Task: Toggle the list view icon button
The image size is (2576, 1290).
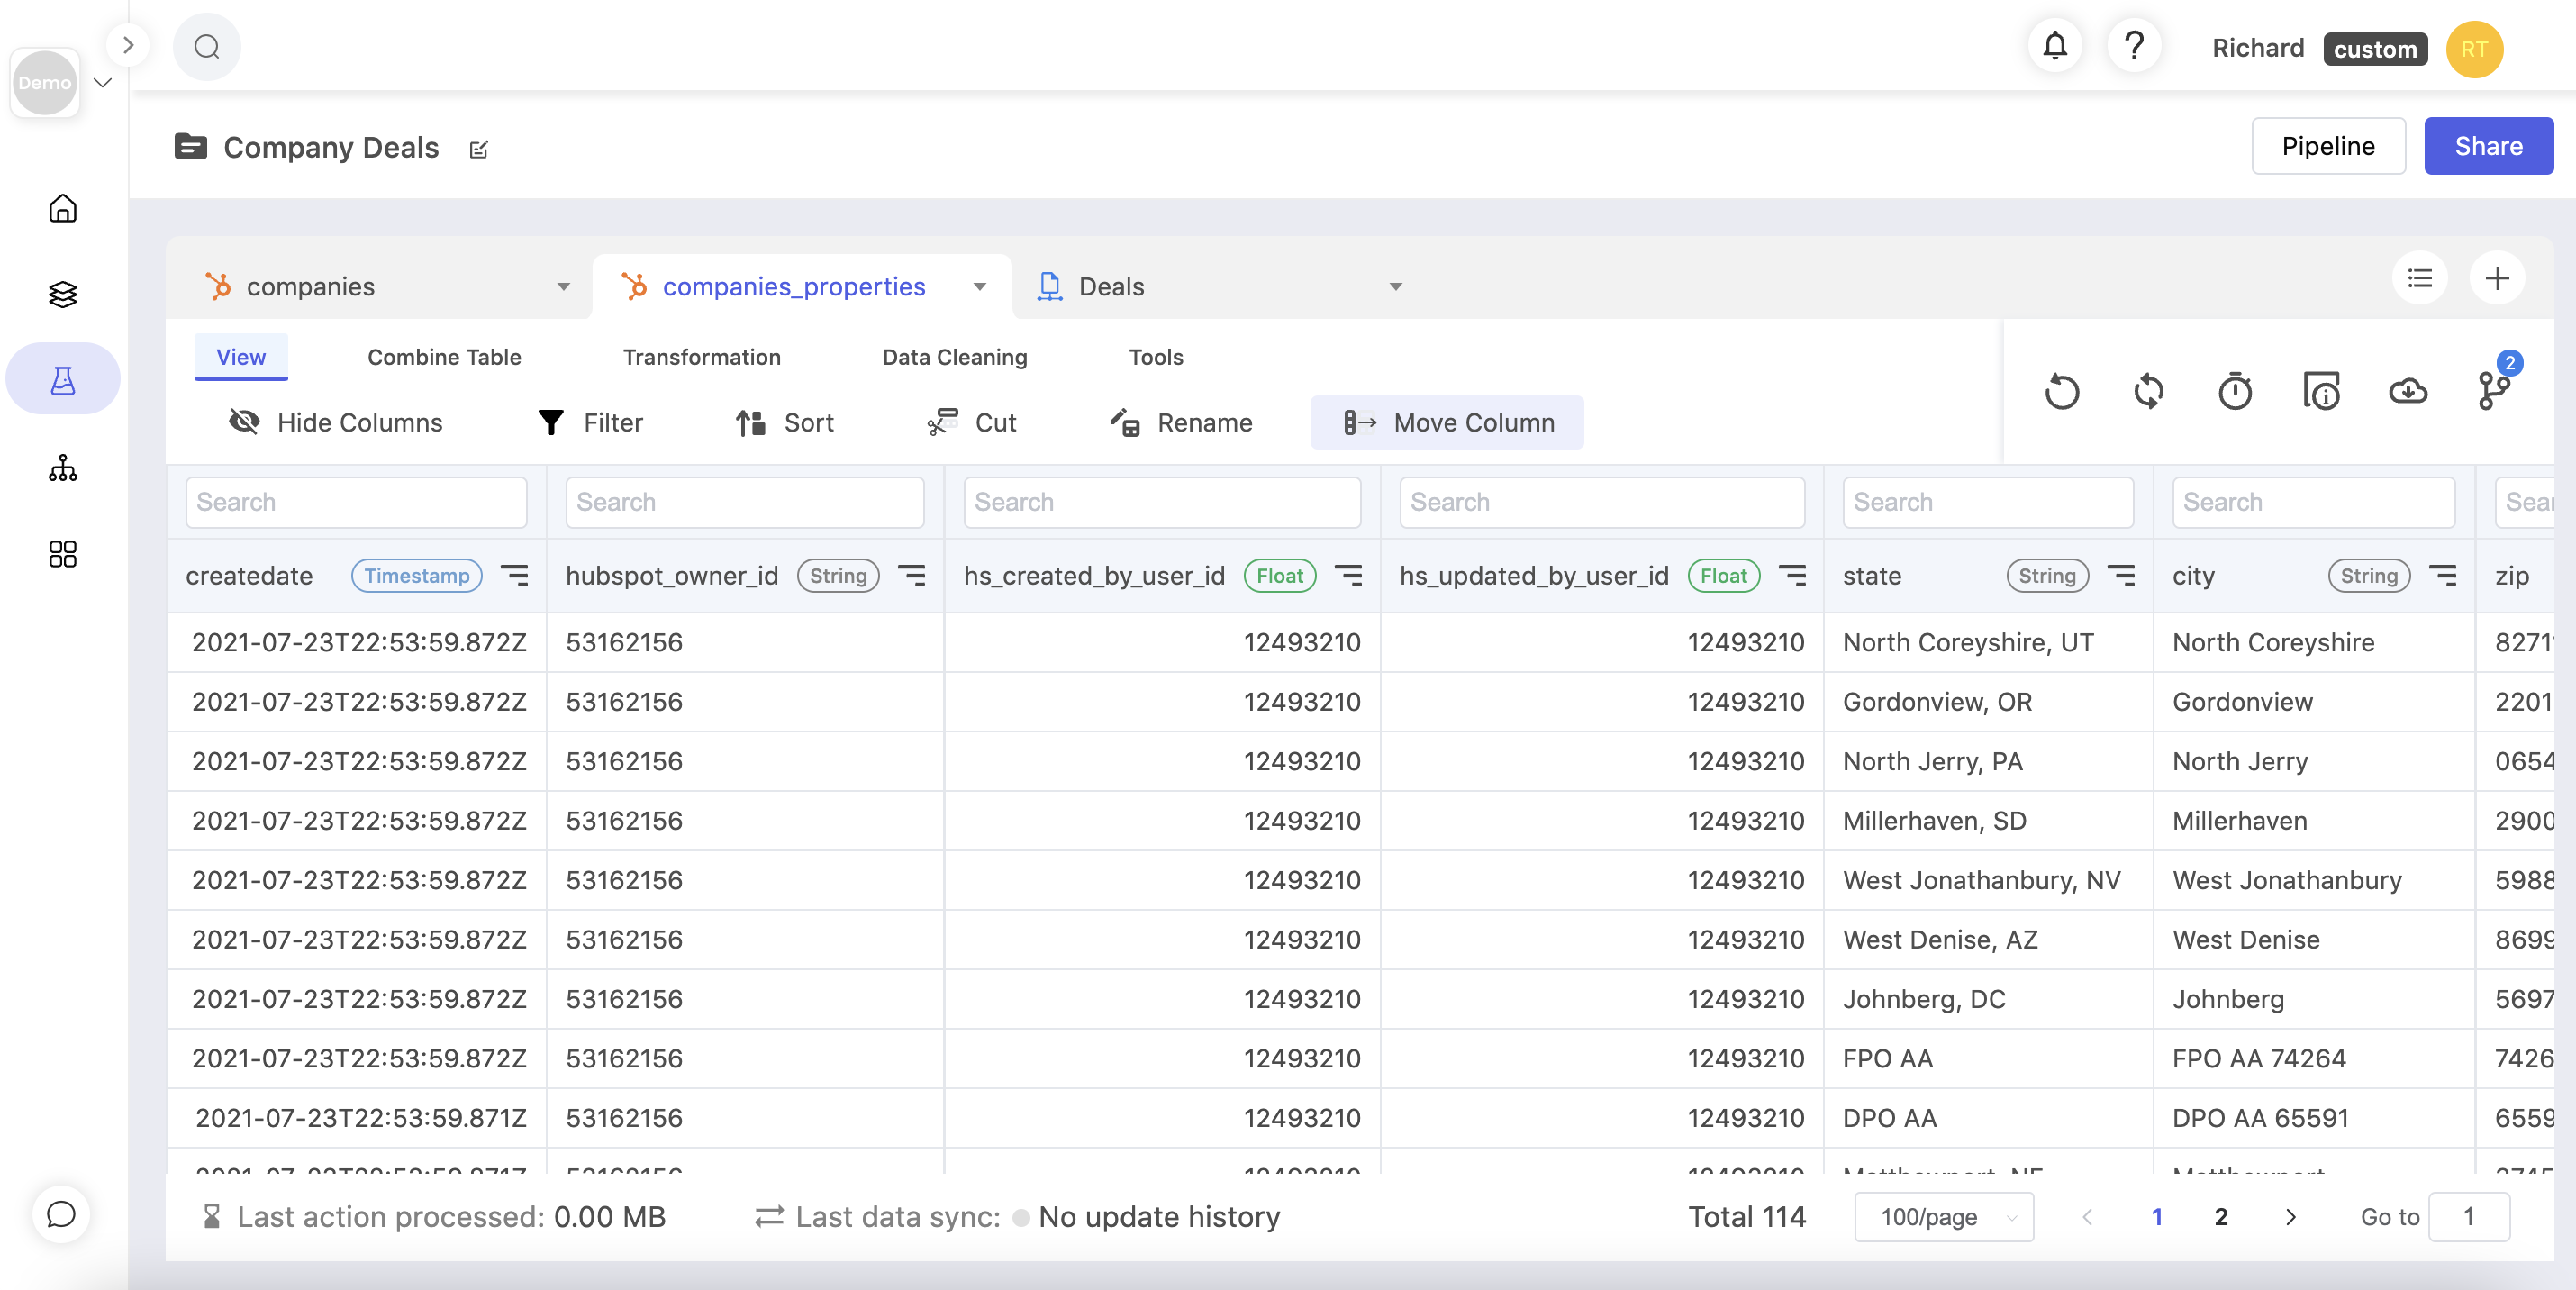Action: pos(2419,278)
